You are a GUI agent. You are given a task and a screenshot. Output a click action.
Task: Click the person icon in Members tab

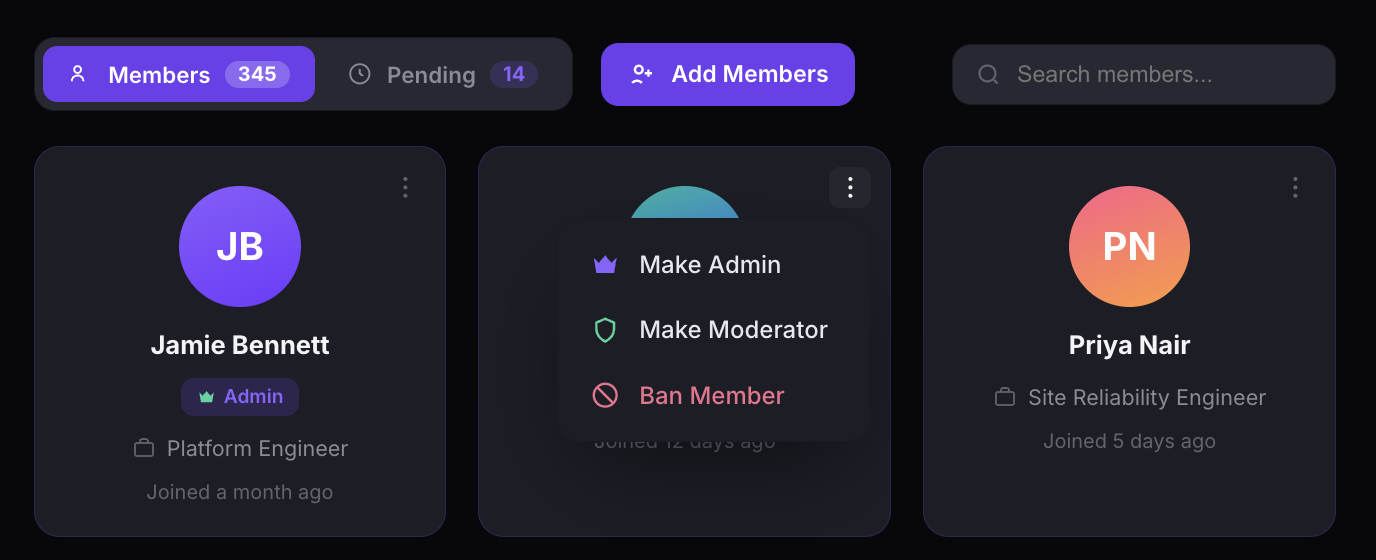coord(78,74)
